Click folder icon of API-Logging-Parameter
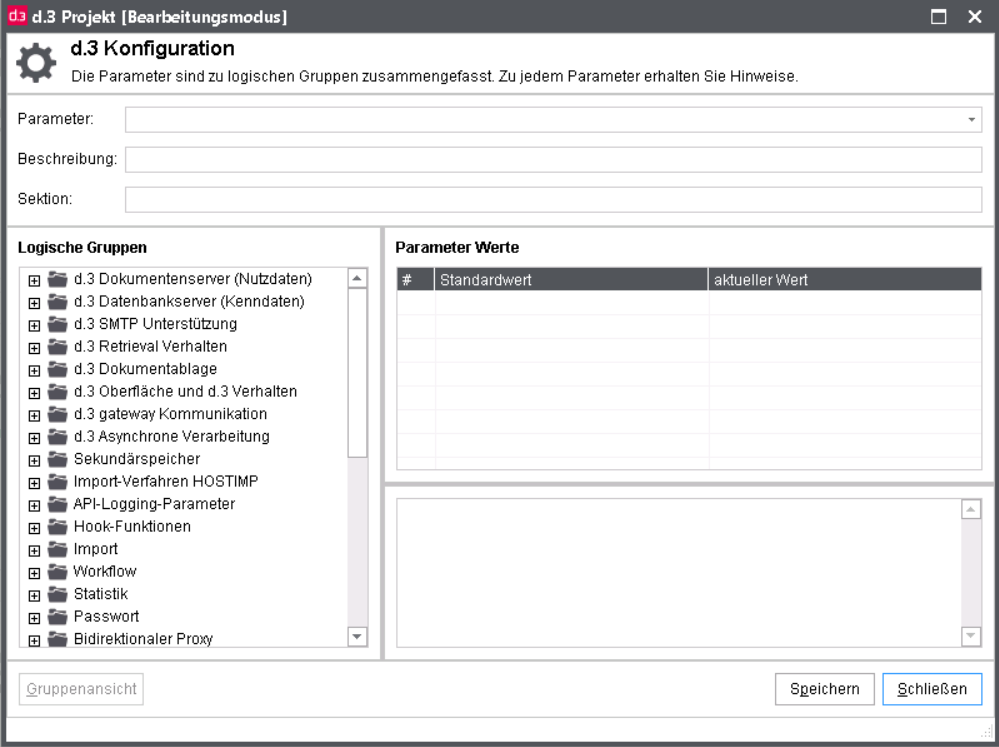999x747 pixels. click(x=57, y=504)
